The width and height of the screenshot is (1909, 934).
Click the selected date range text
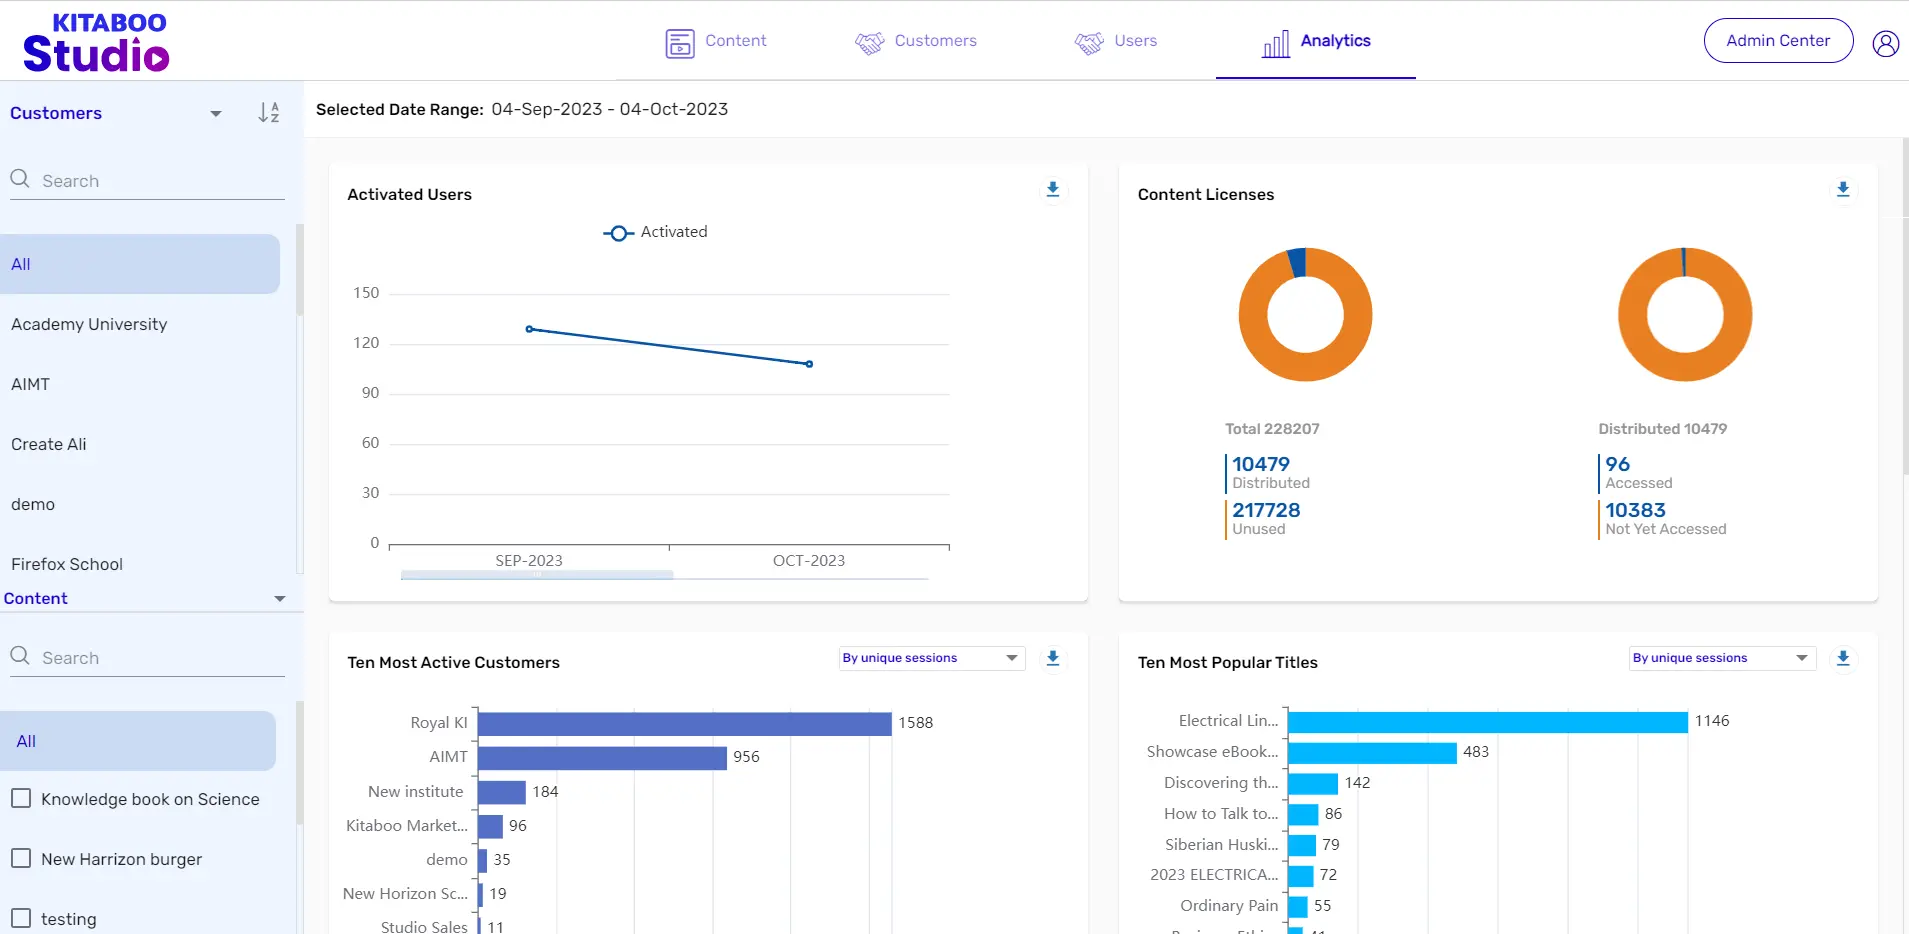610,109
